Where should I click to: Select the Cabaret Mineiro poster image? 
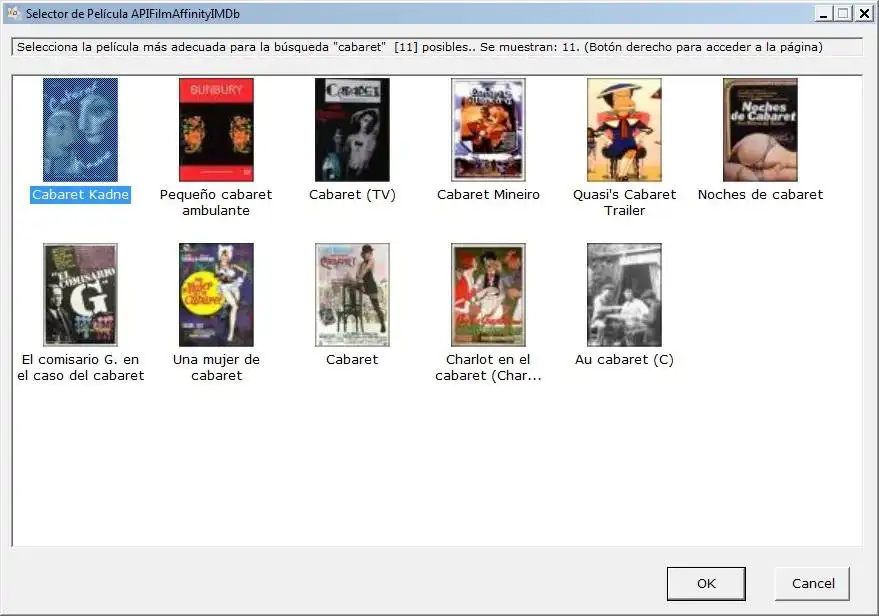488,129
